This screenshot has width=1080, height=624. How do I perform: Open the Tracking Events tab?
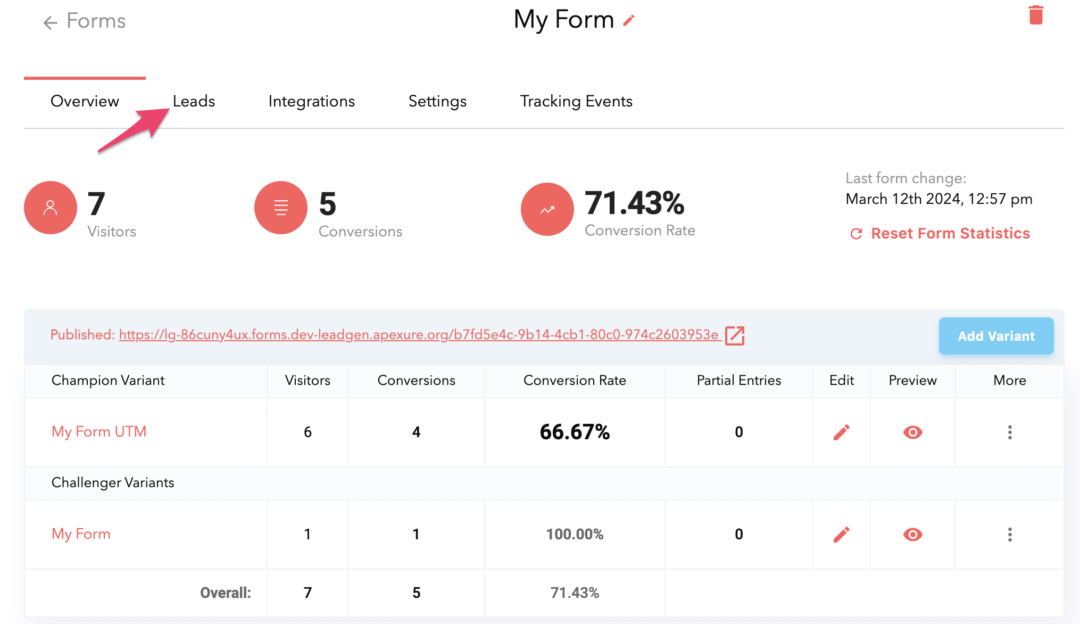[x=576, y=100]
